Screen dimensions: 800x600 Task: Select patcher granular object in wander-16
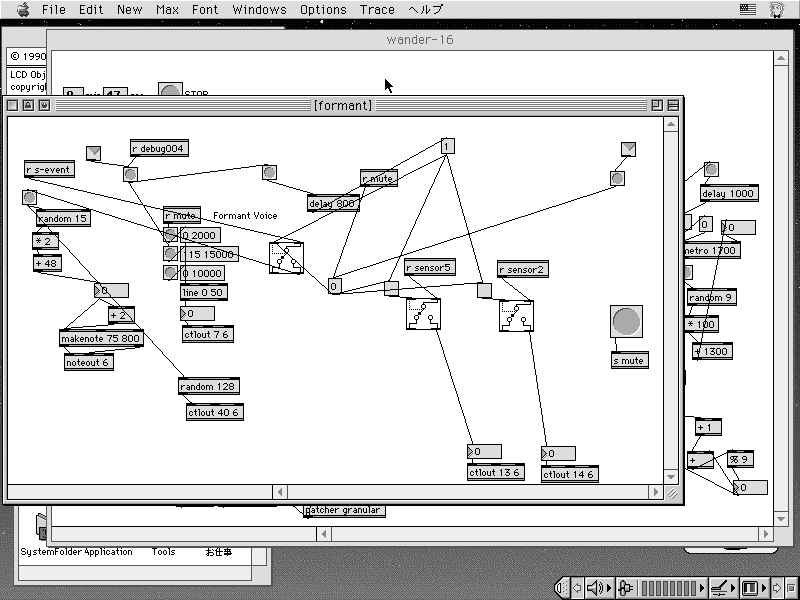pos(344,510)
